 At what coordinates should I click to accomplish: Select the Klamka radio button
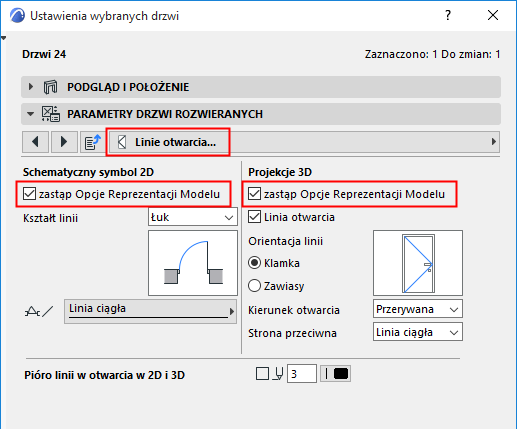254,263
